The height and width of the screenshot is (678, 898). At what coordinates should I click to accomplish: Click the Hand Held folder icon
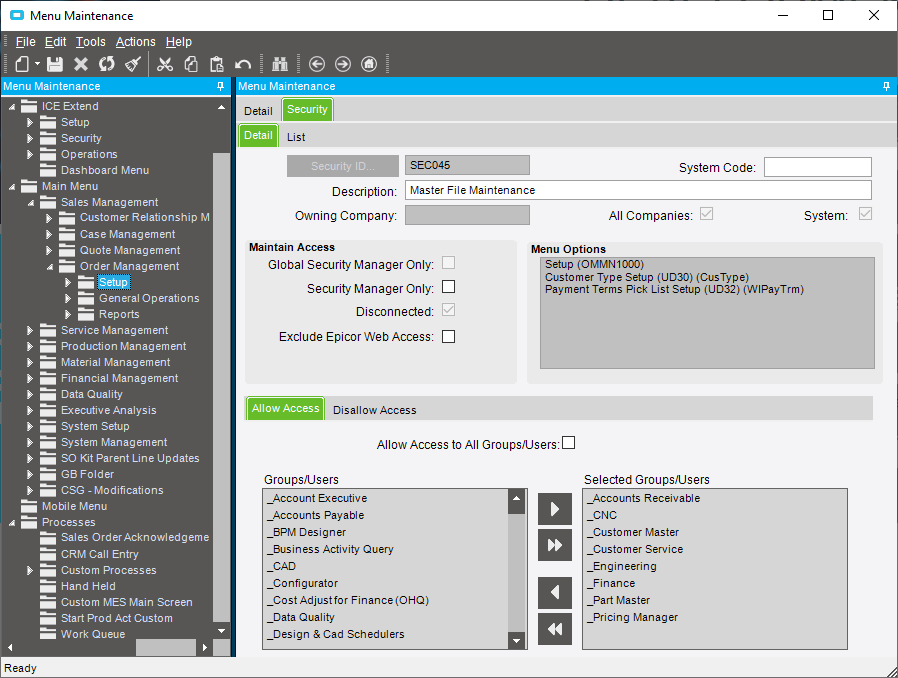(x=48, y=586)
